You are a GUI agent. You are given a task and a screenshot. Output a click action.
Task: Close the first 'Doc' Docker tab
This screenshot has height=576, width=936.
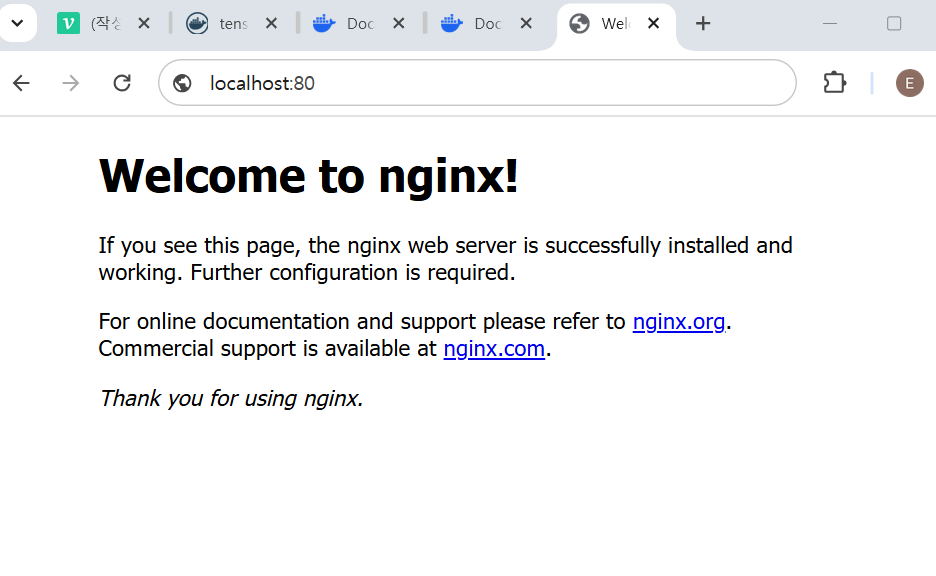(x=399, y=23)
